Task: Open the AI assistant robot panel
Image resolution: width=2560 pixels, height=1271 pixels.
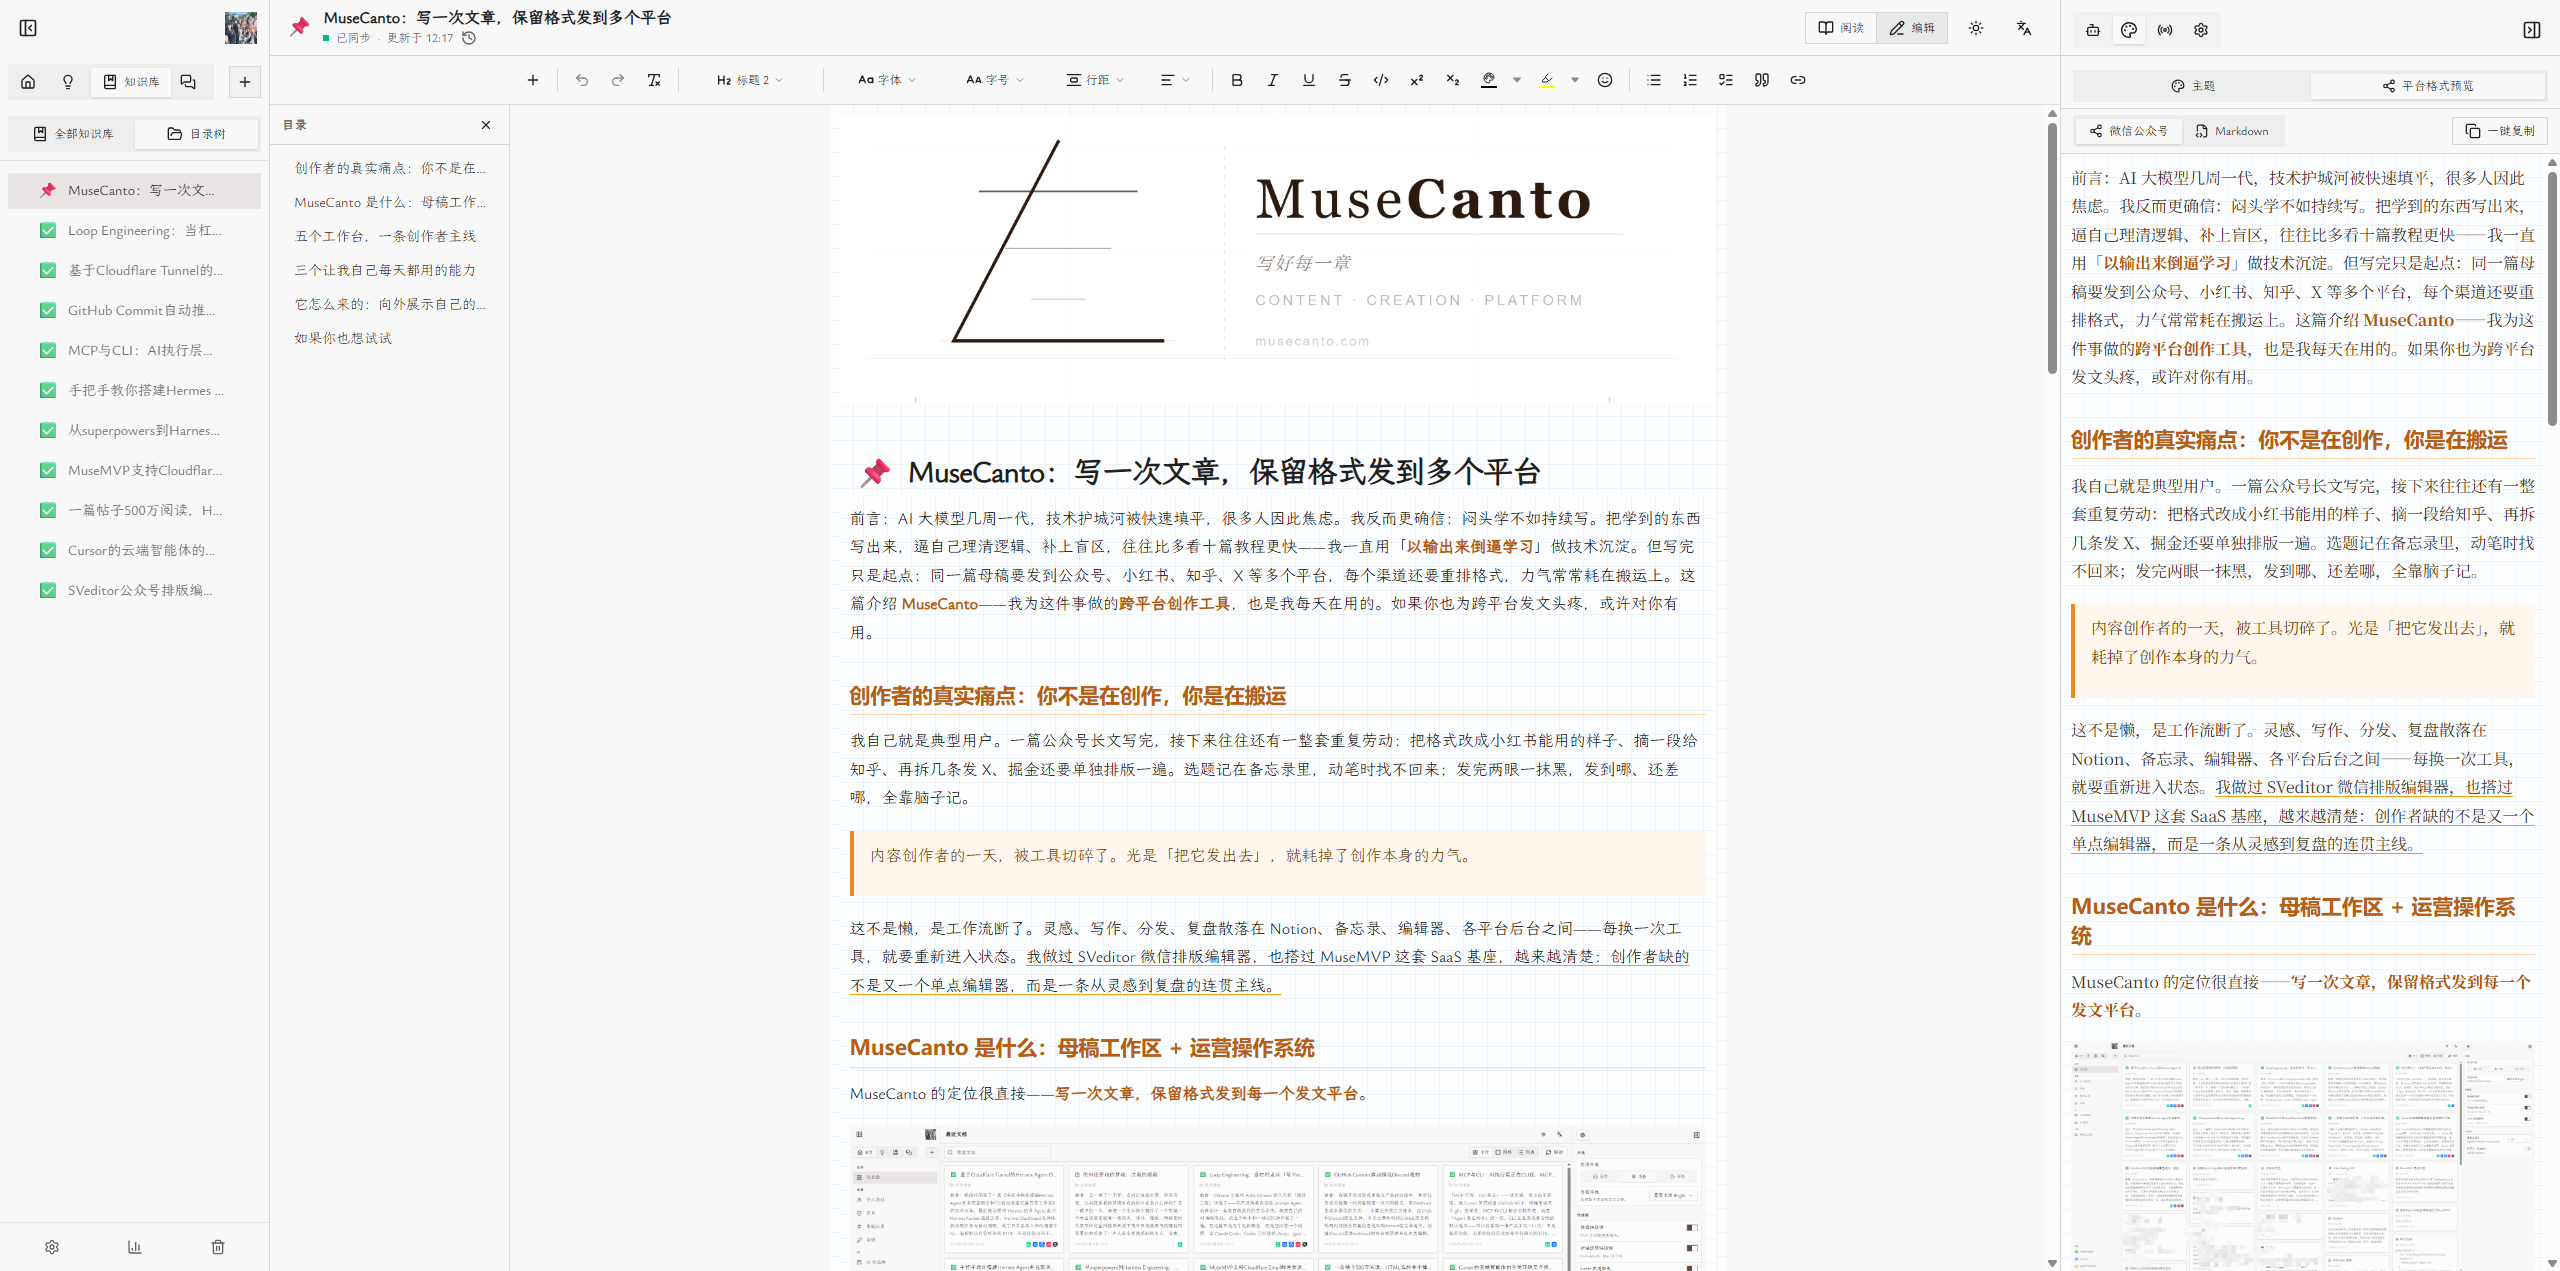Action: click(x=2093, y=30)
